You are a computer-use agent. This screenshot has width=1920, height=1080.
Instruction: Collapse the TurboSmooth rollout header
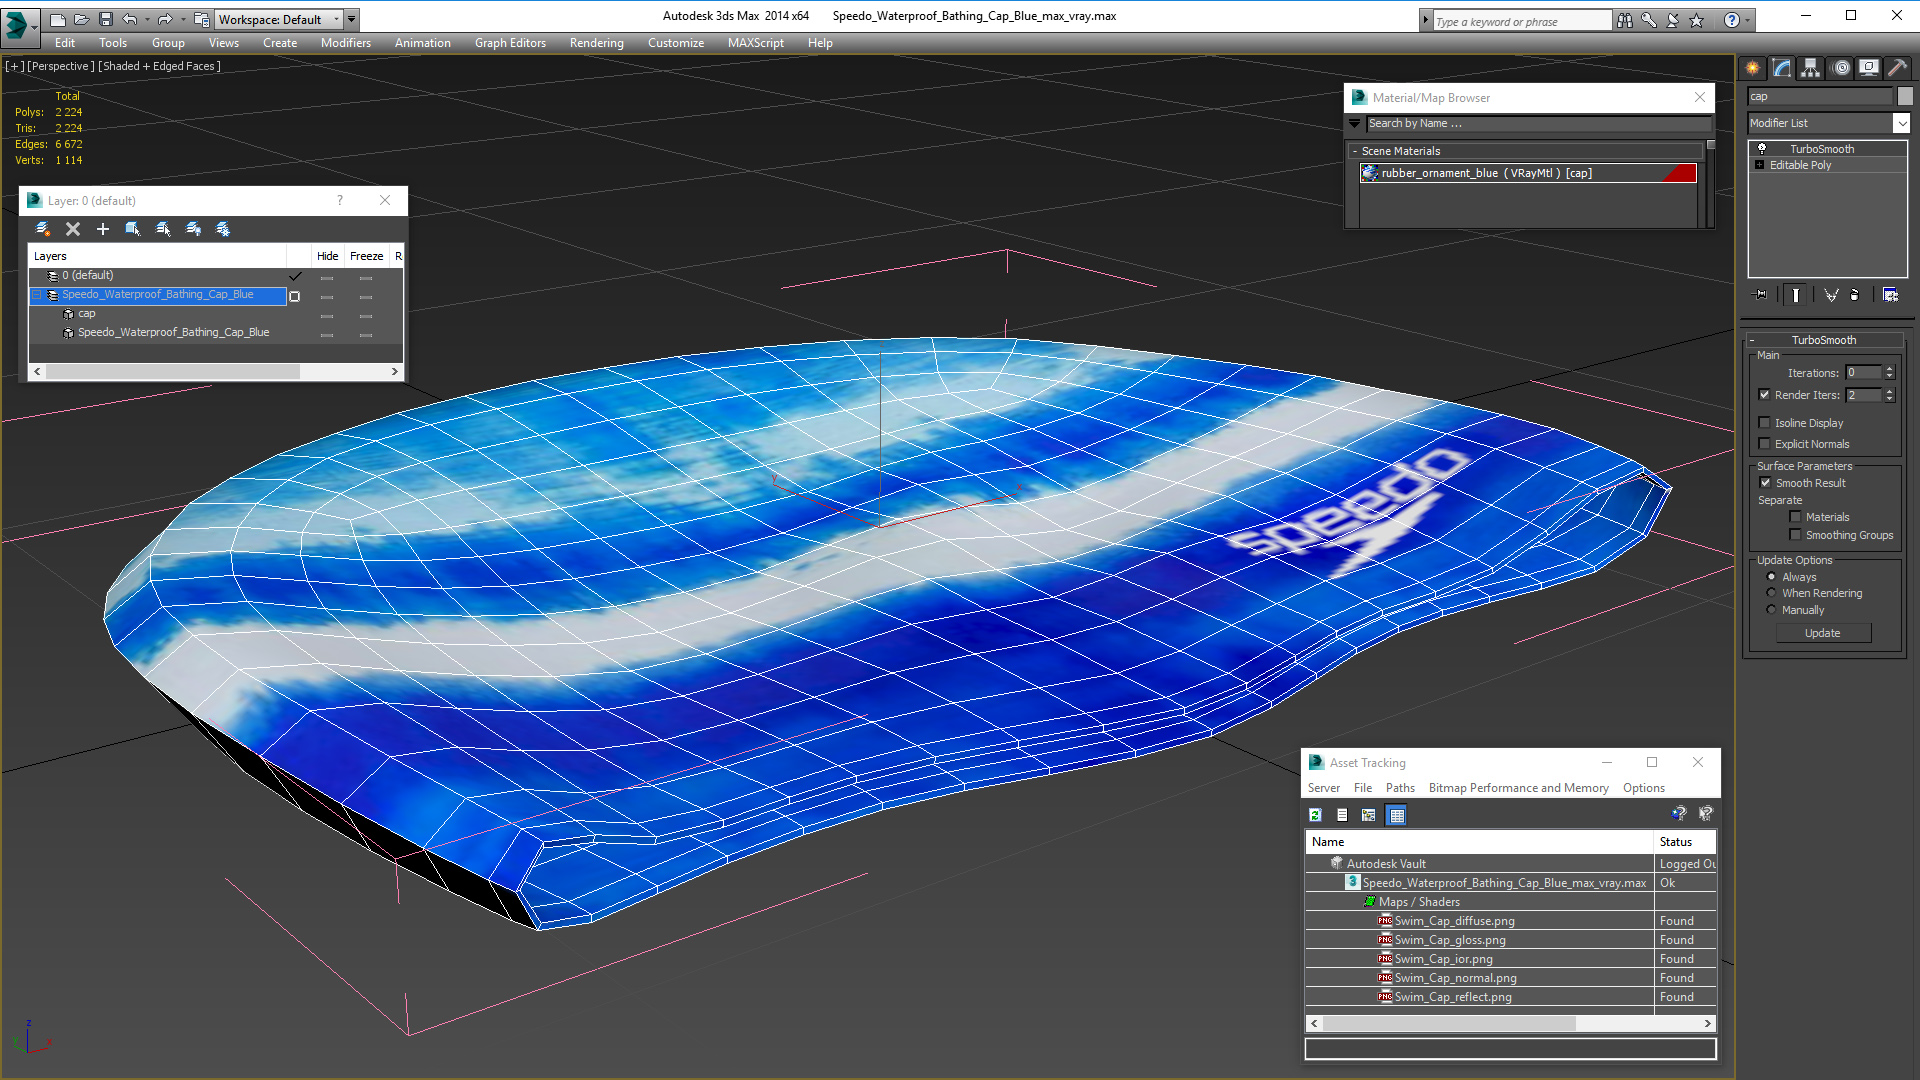(x=1823, y=340)
